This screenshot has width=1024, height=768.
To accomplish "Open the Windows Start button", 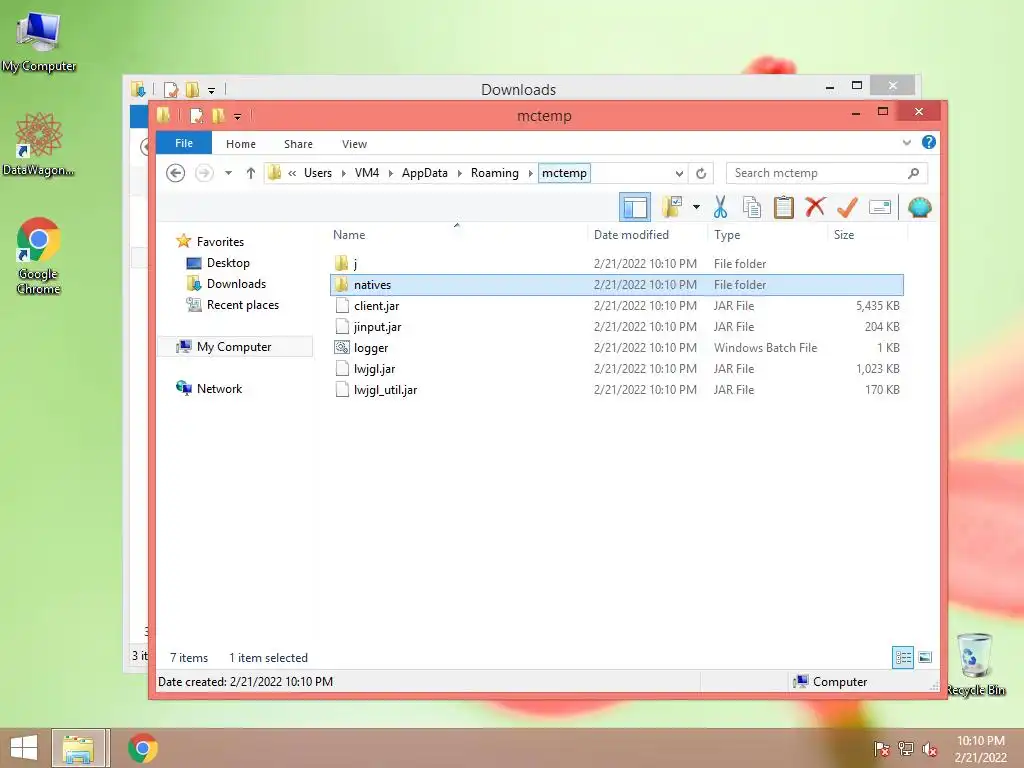I will (x=24, y=748).
